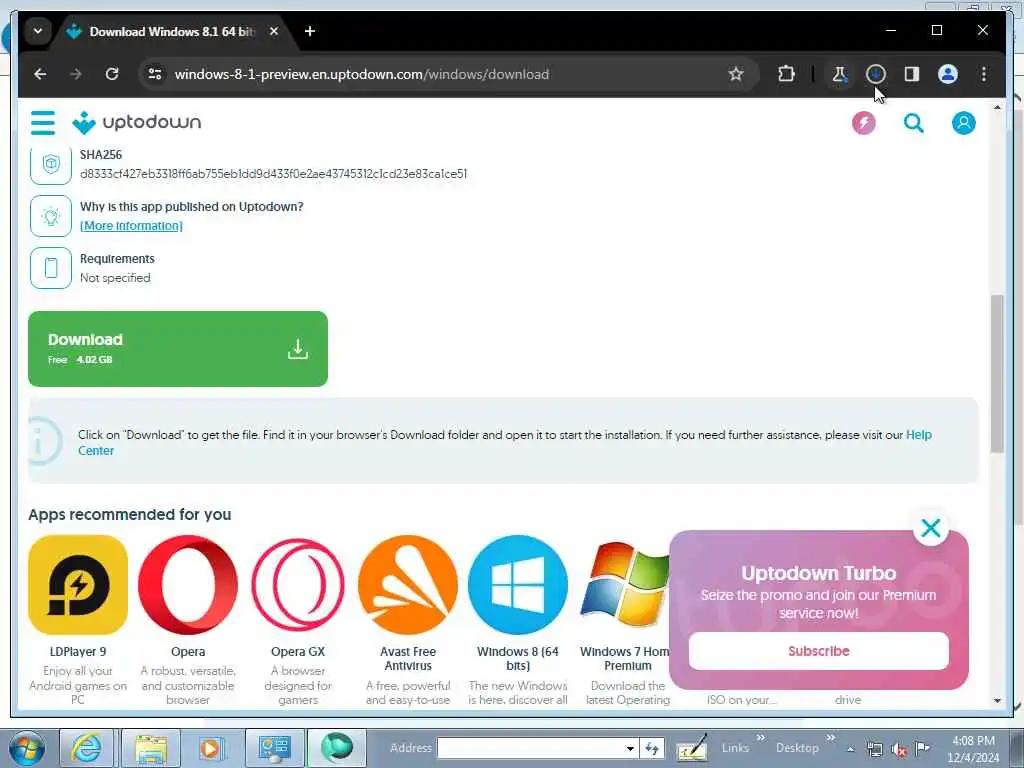
Task: Go back to the previous page
Action: 40,74
